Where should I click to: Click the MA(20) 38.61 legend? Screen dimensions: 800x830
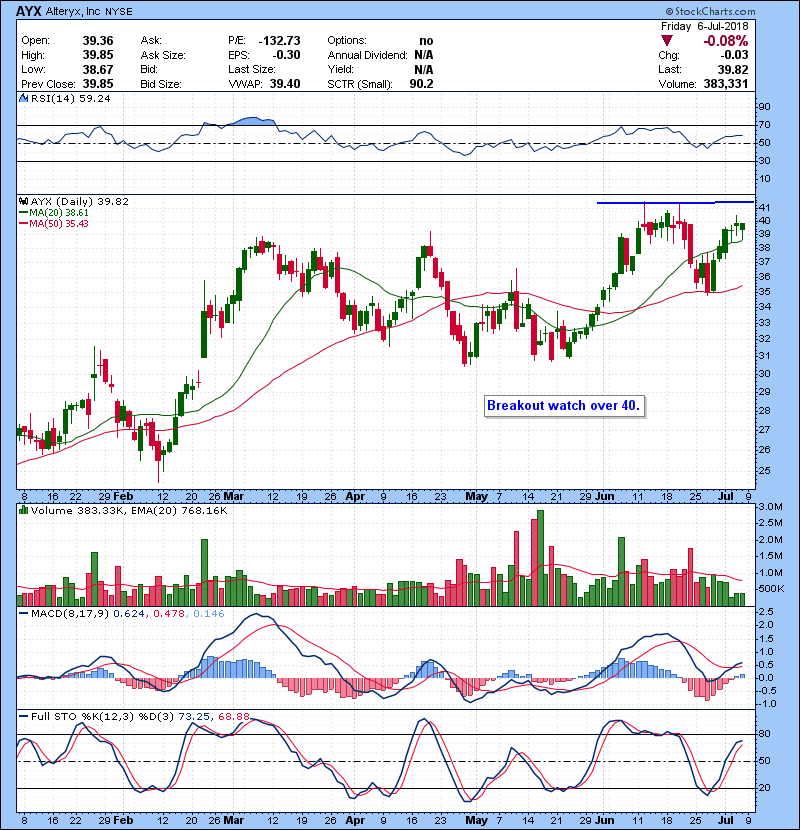[54, 212]
